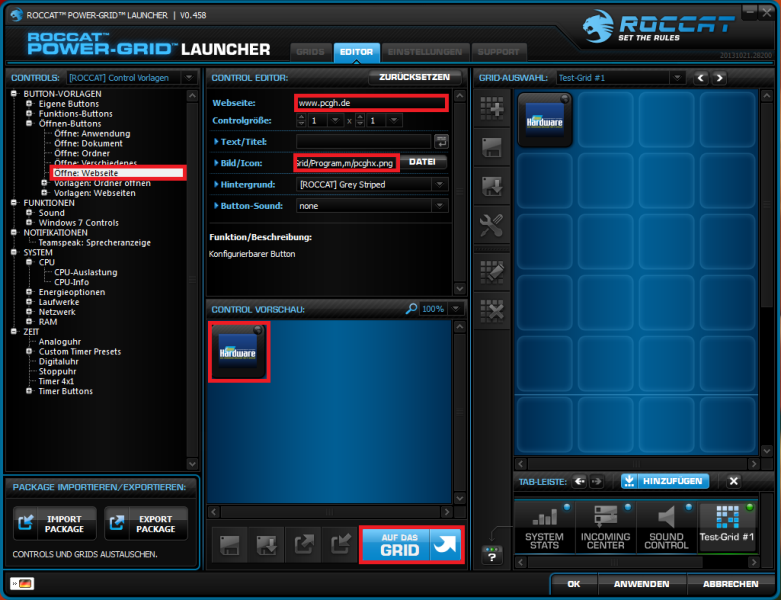Expand the Bild/Icon section
The height and width of the screenshot is (600, 781).
(x=216, y=163)
